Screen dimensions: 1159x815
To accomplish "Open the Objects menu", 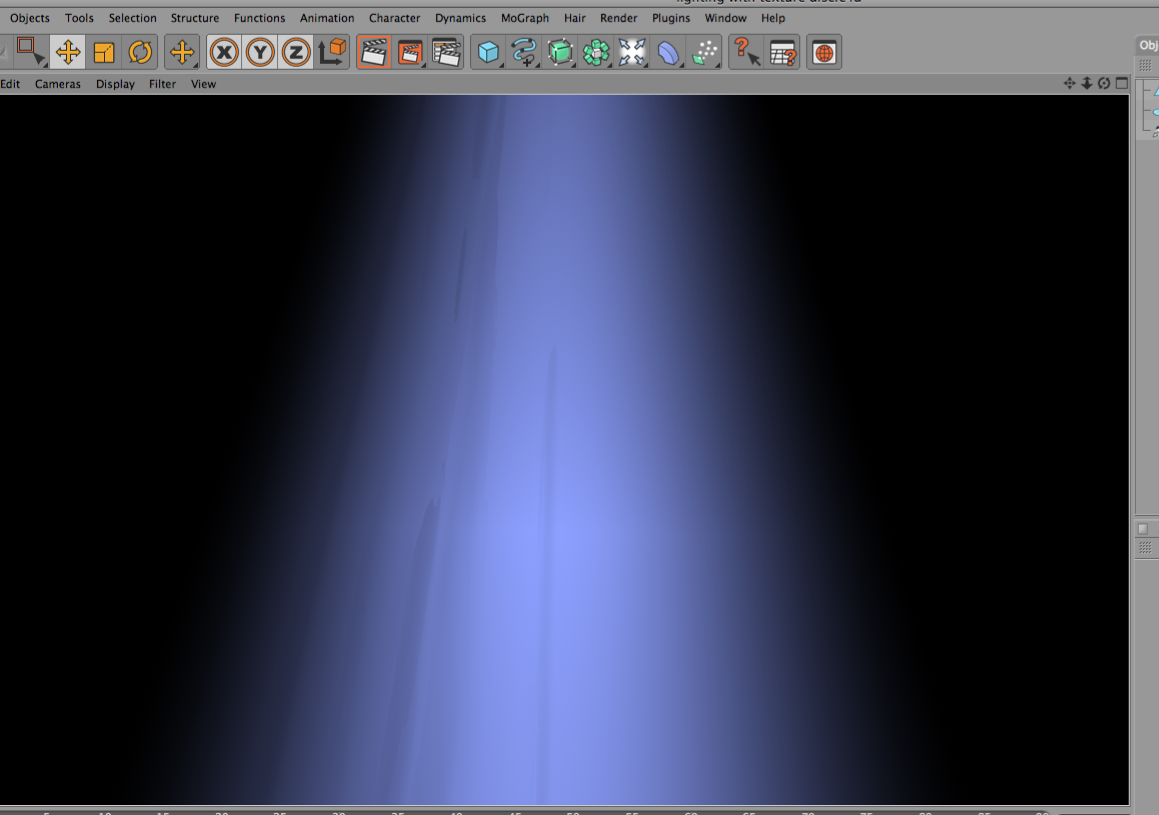I will coord(30,18).
